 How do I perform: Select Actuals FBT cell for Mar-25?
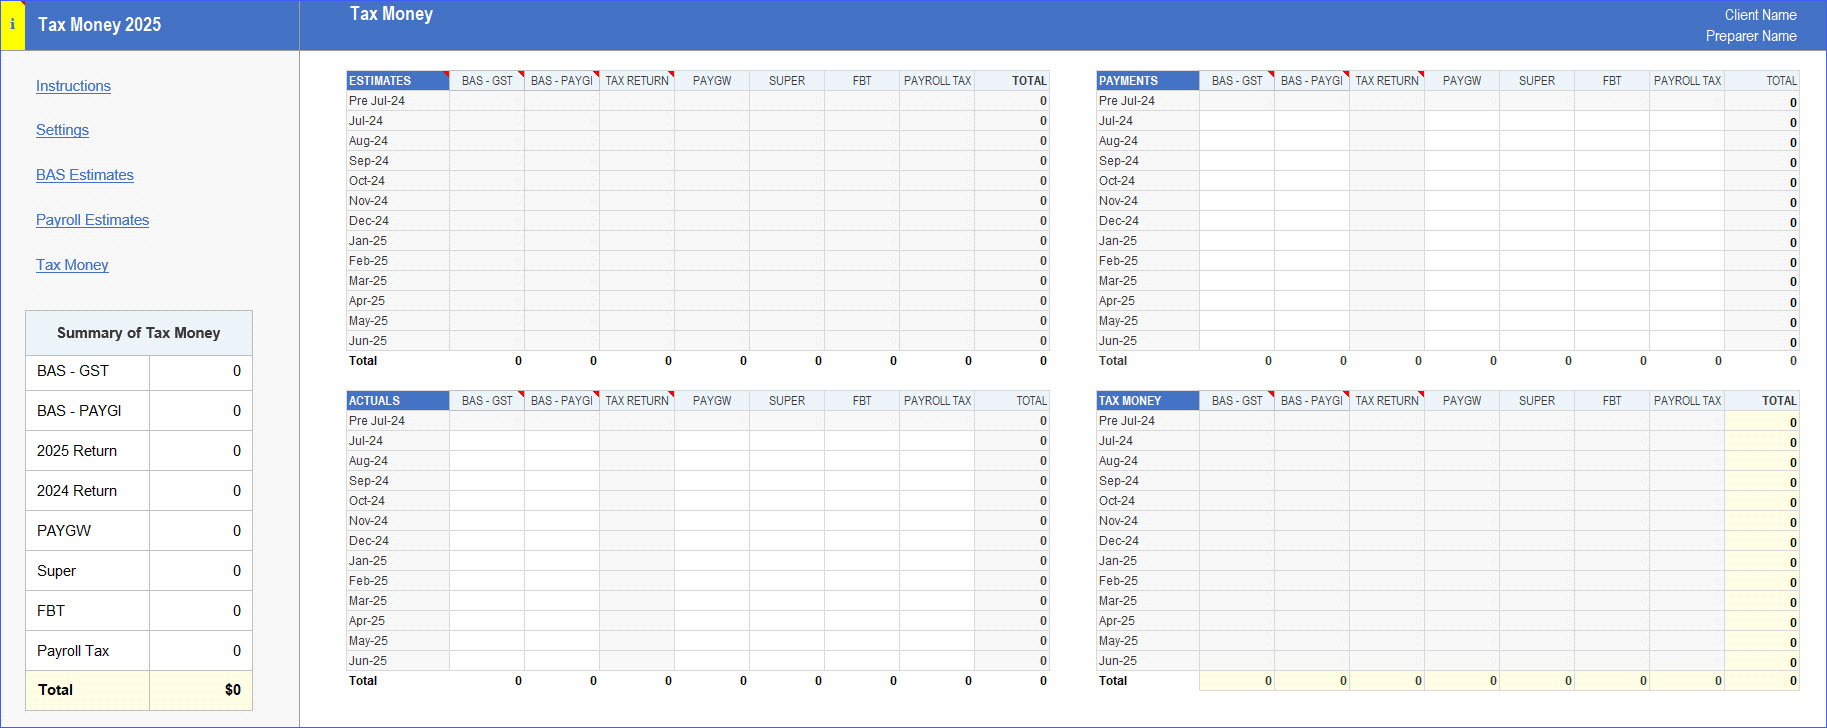862,601
